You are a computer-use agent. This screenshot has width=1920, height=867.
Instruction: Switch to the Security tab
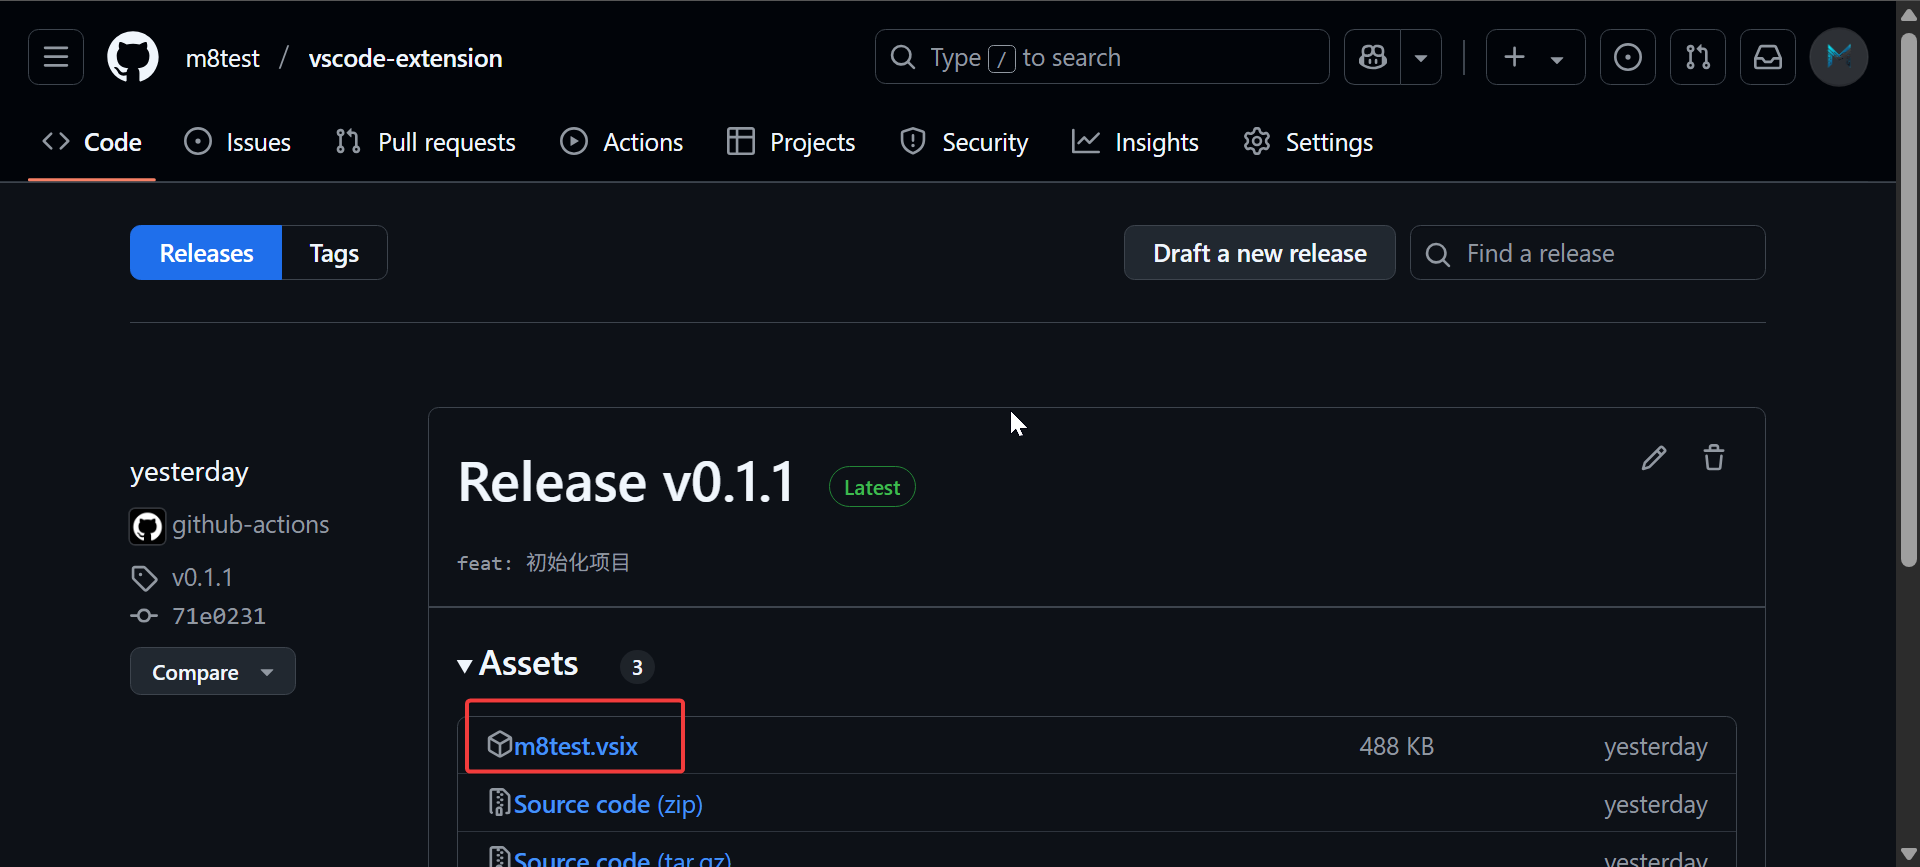coord(964,142)
